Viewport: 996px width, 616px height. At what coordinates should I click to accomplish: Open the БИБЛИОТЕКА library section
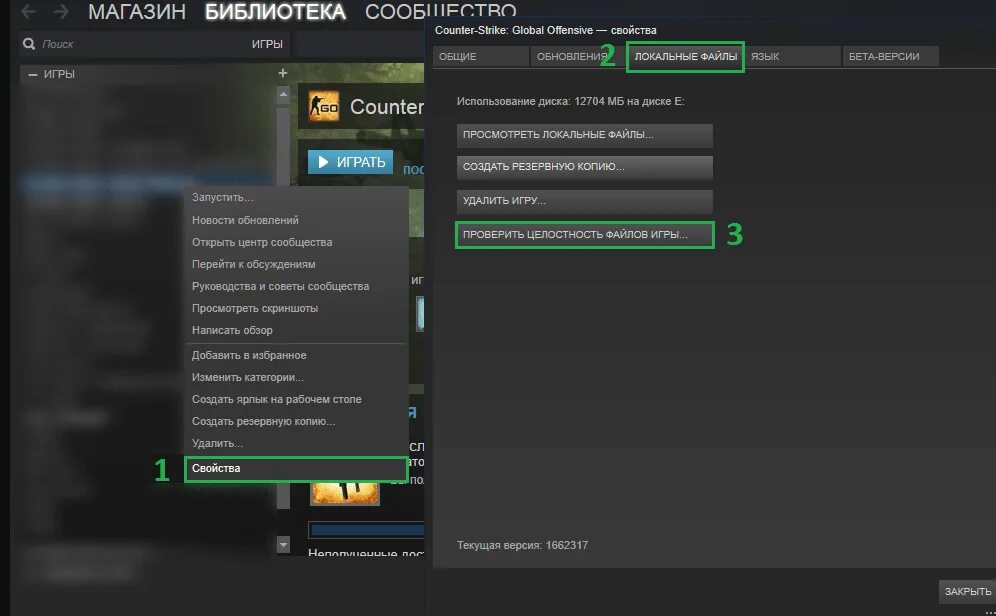(275, 11)
